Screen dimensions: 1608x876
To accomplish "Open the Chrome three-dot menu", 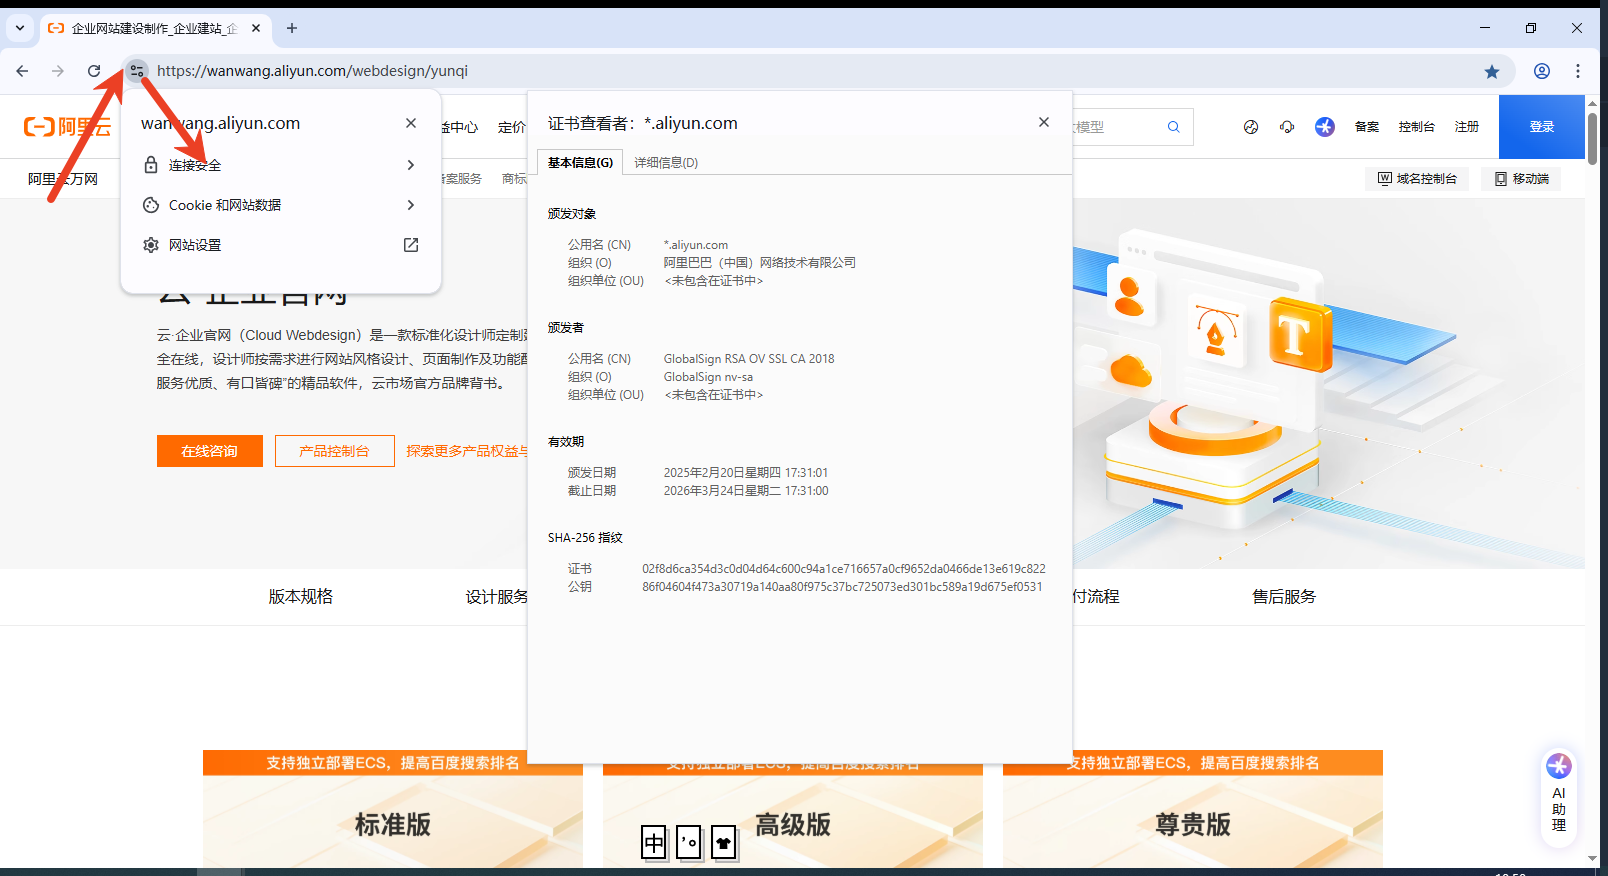I will (1578, 71).
